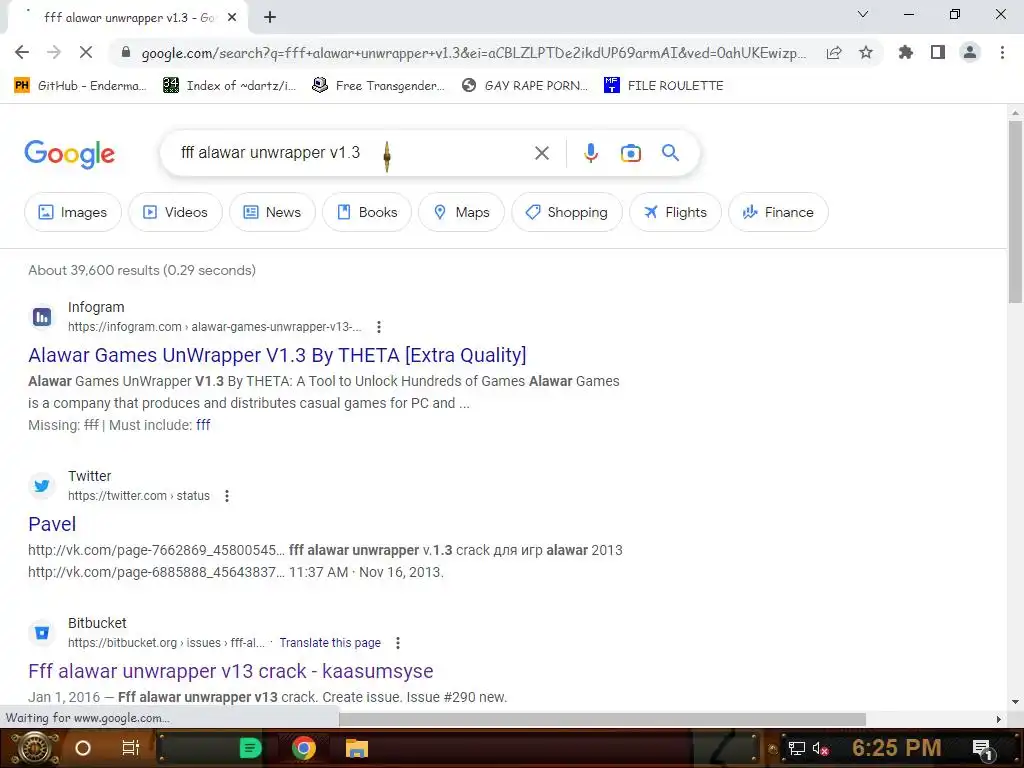Open the three-dot menu for Infogram result
This screenshot has height=768, width=1024.
pos(379,327)
